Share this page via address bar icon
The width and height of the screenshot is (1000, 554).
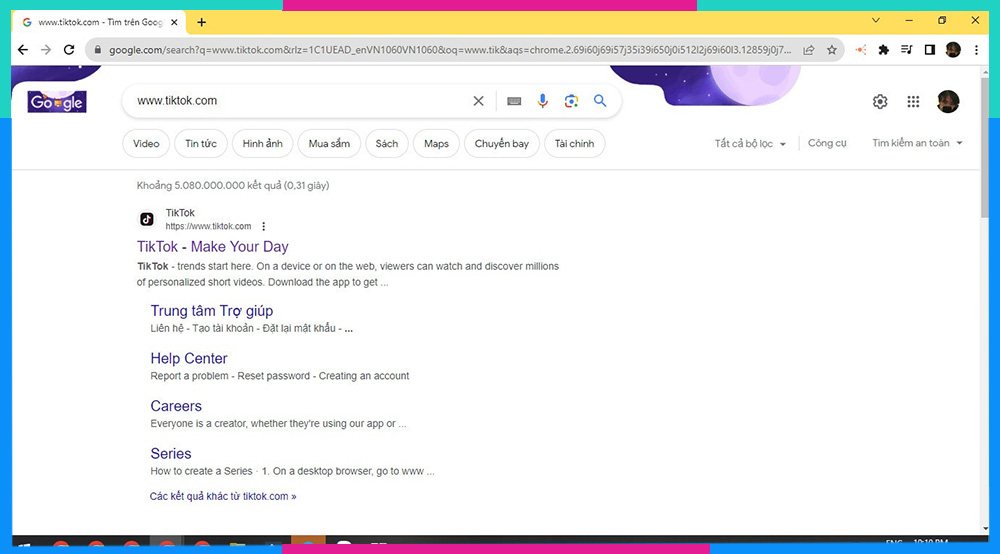point(809,50)
